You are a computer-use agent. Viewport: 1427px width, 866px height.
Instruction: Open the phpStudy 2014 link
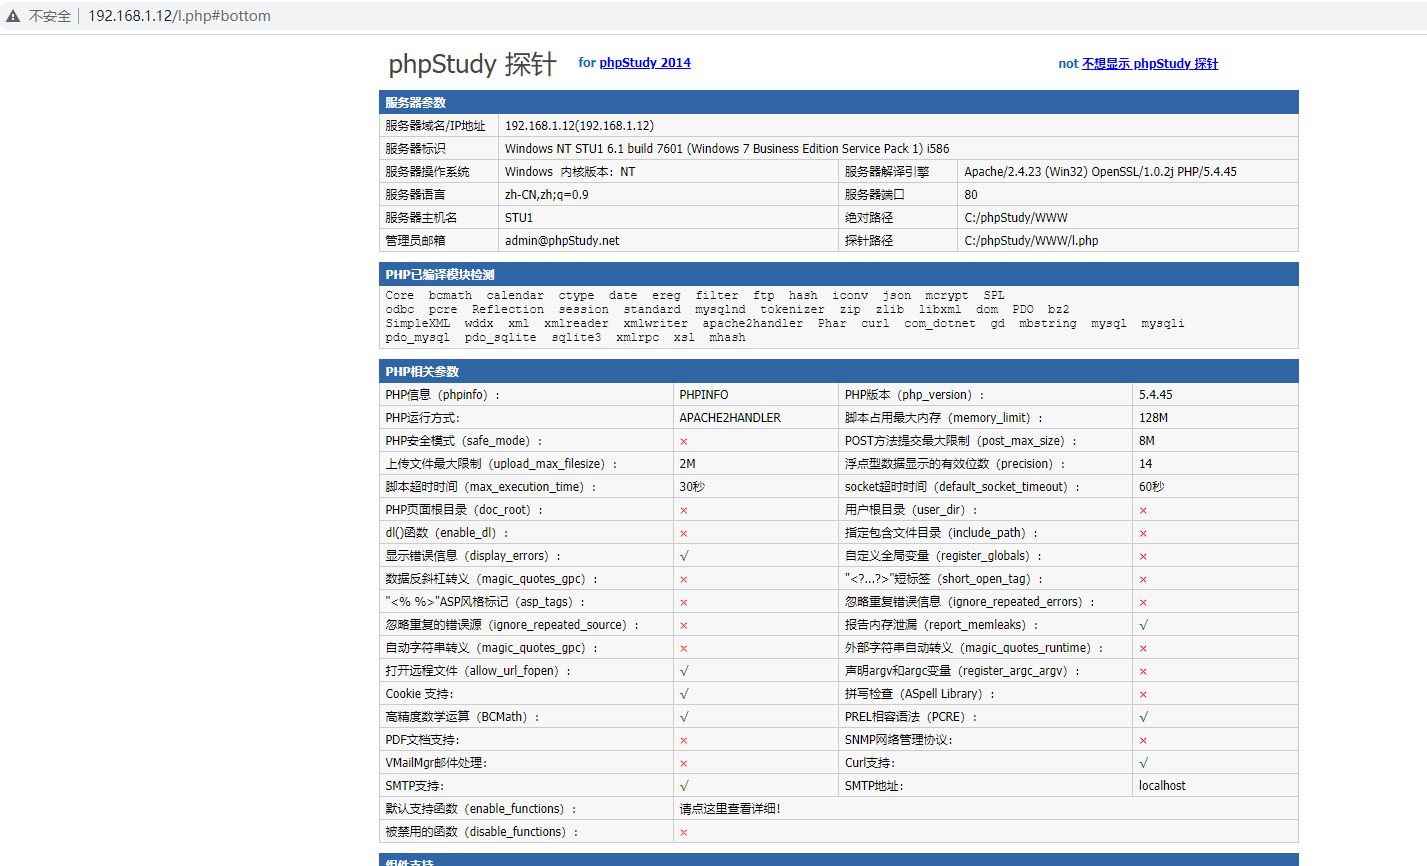[645, 62]
